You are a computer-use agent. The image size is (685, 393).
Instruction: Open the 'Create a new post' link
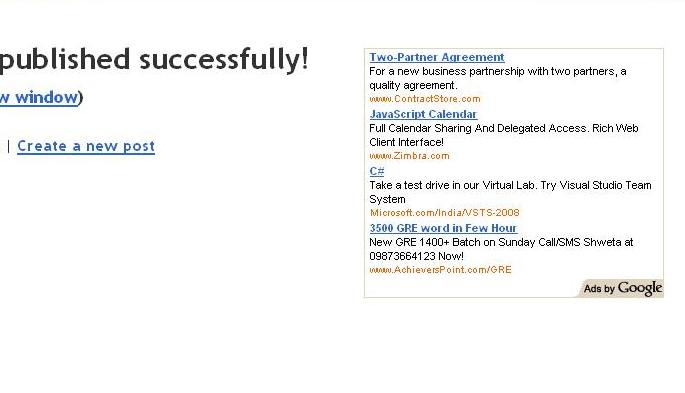tap(86, 146)
